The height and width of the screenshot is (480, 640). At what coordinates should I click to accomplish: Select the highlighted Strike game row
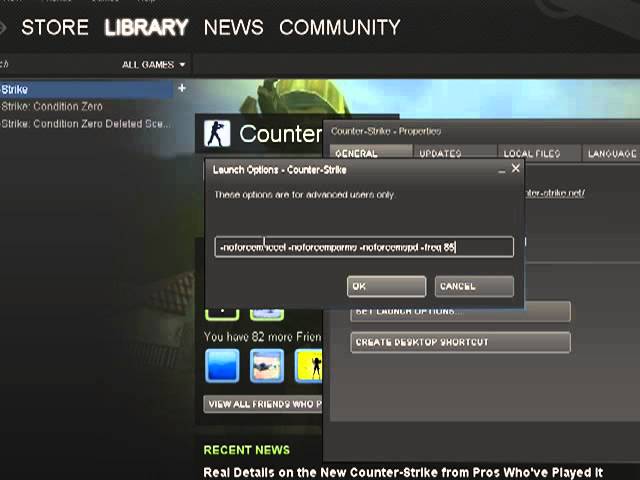87,89
